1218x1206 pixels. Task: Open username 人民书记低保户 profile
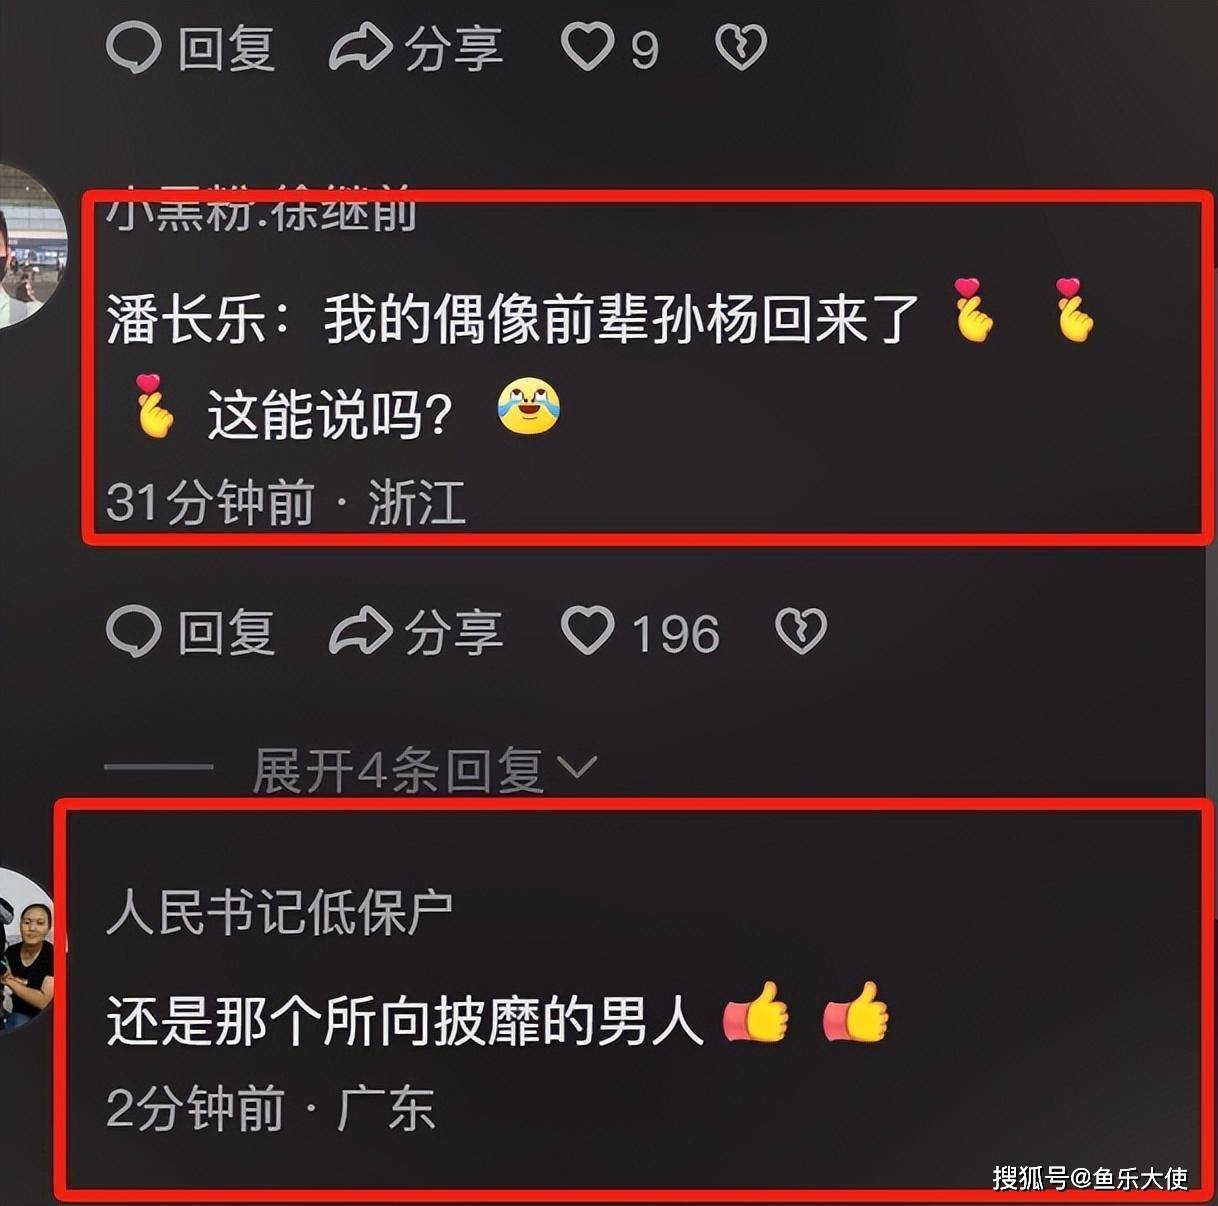pos(279,912)
